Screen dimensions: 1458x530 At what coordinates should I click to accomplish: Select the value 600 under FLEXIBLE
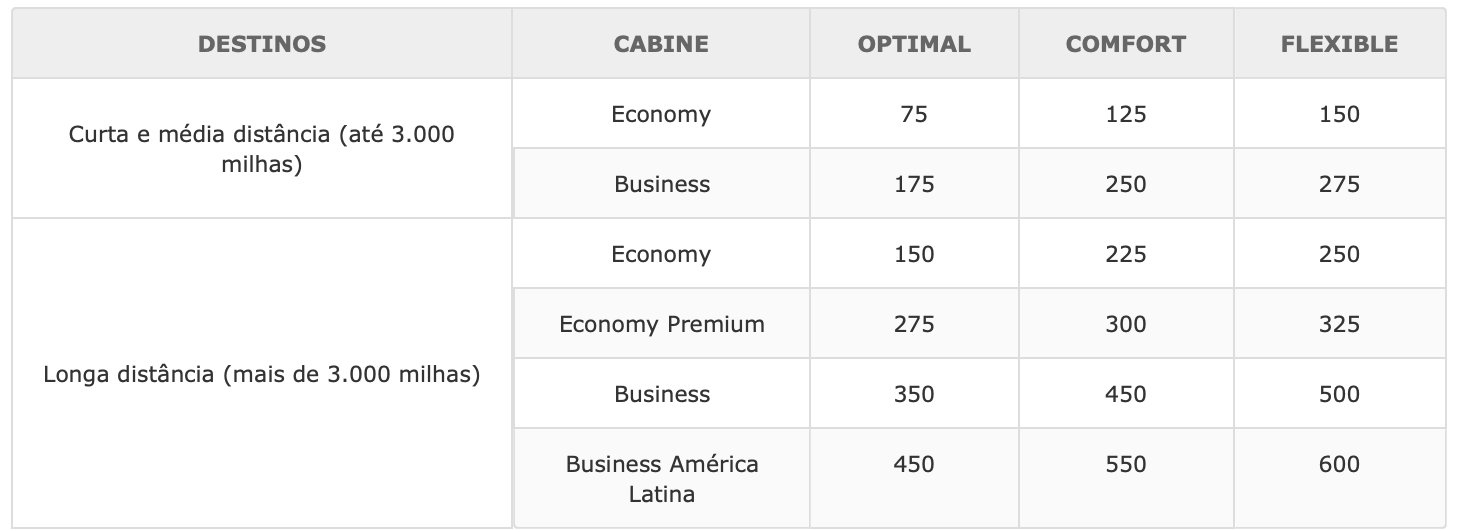(x=1339, y=464)
